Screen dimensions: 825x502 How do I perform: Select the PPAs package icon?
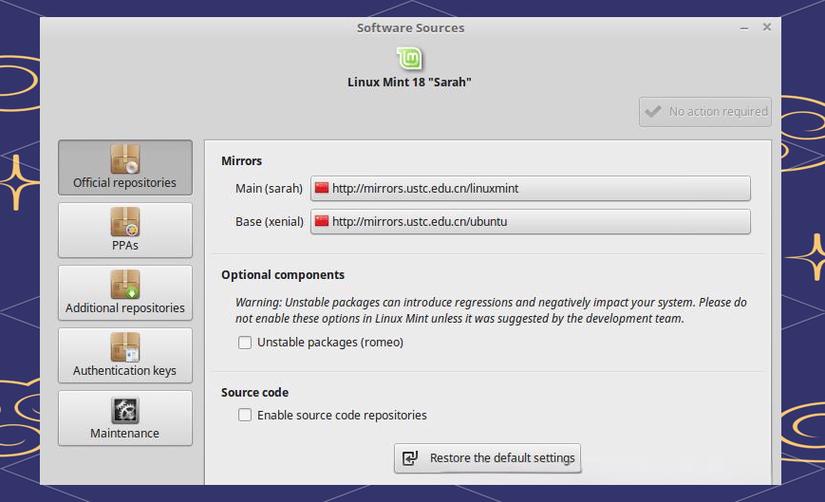pos(125,222)
